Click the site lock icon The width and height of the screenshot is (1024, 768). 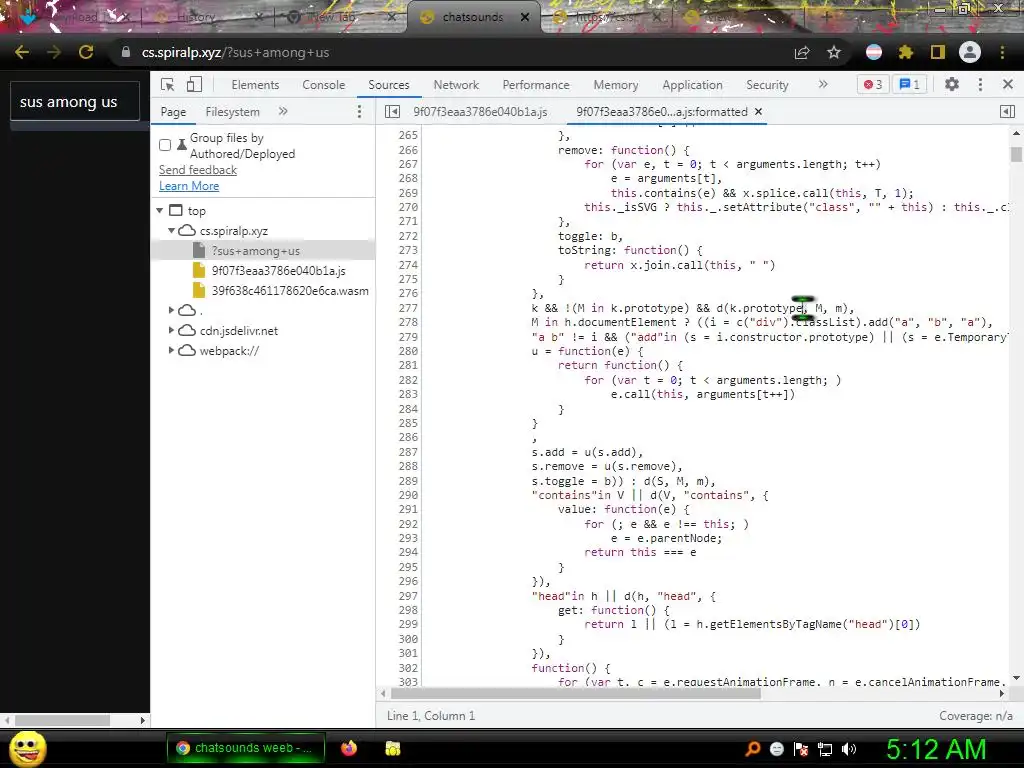pyautogui.click(x=125, y=52)
